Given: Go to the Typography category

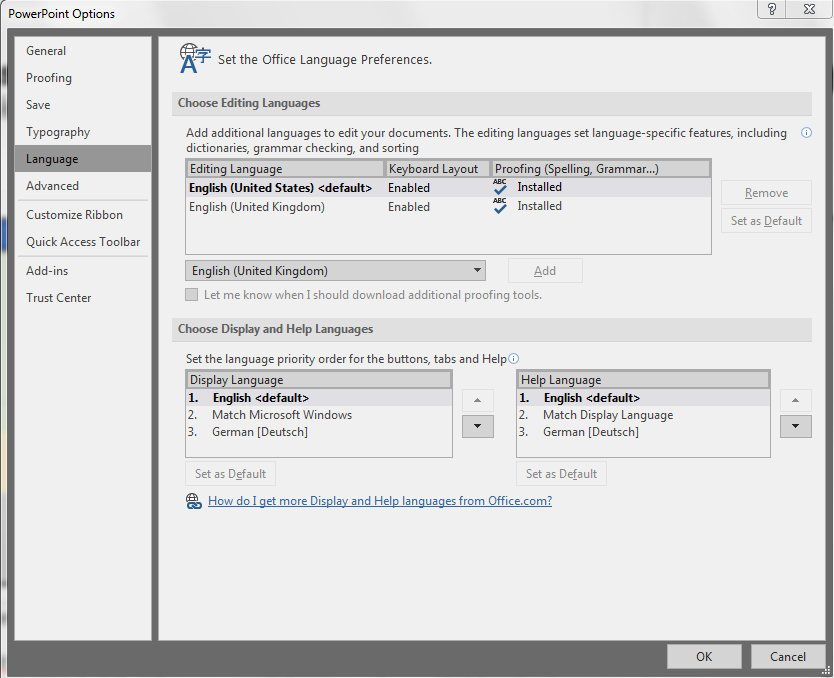Looking at the screenshot, I should point(83,132).
